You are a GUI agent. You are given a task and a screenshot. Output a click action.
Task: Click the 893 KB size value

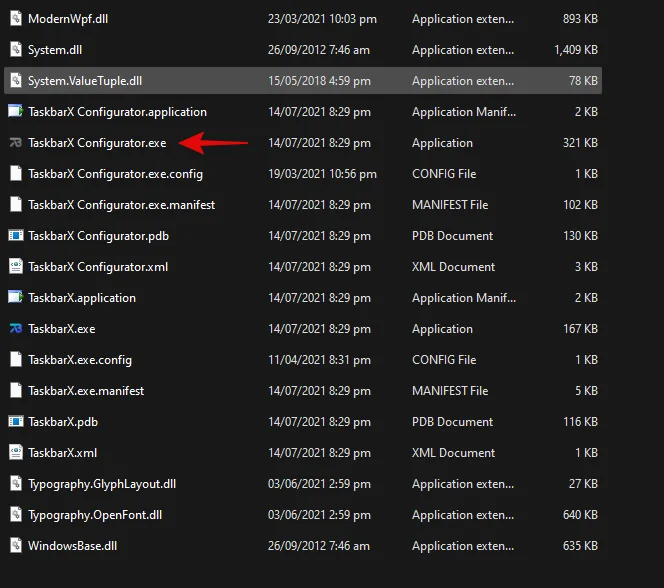(580, 19)
